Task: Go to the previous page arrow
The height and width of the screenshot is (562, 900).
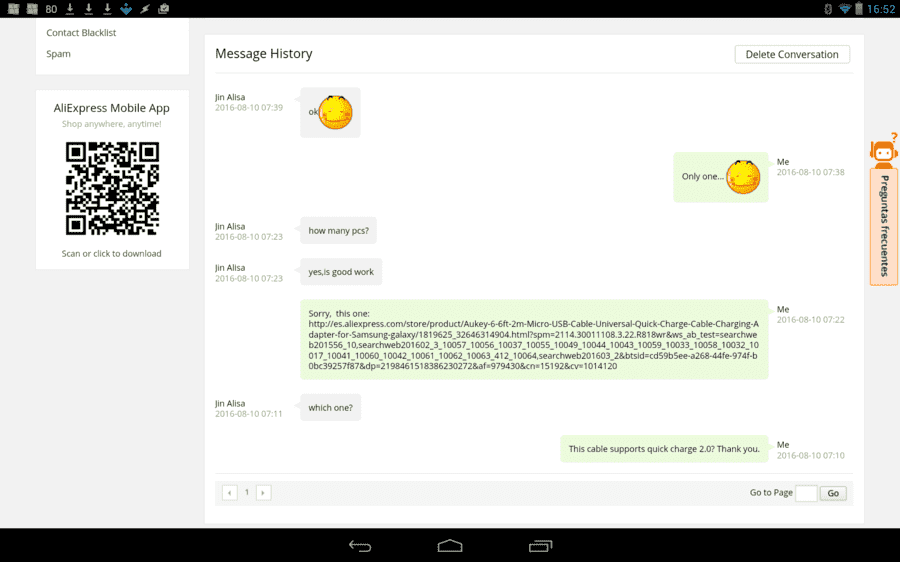Action: coord(230,493)
